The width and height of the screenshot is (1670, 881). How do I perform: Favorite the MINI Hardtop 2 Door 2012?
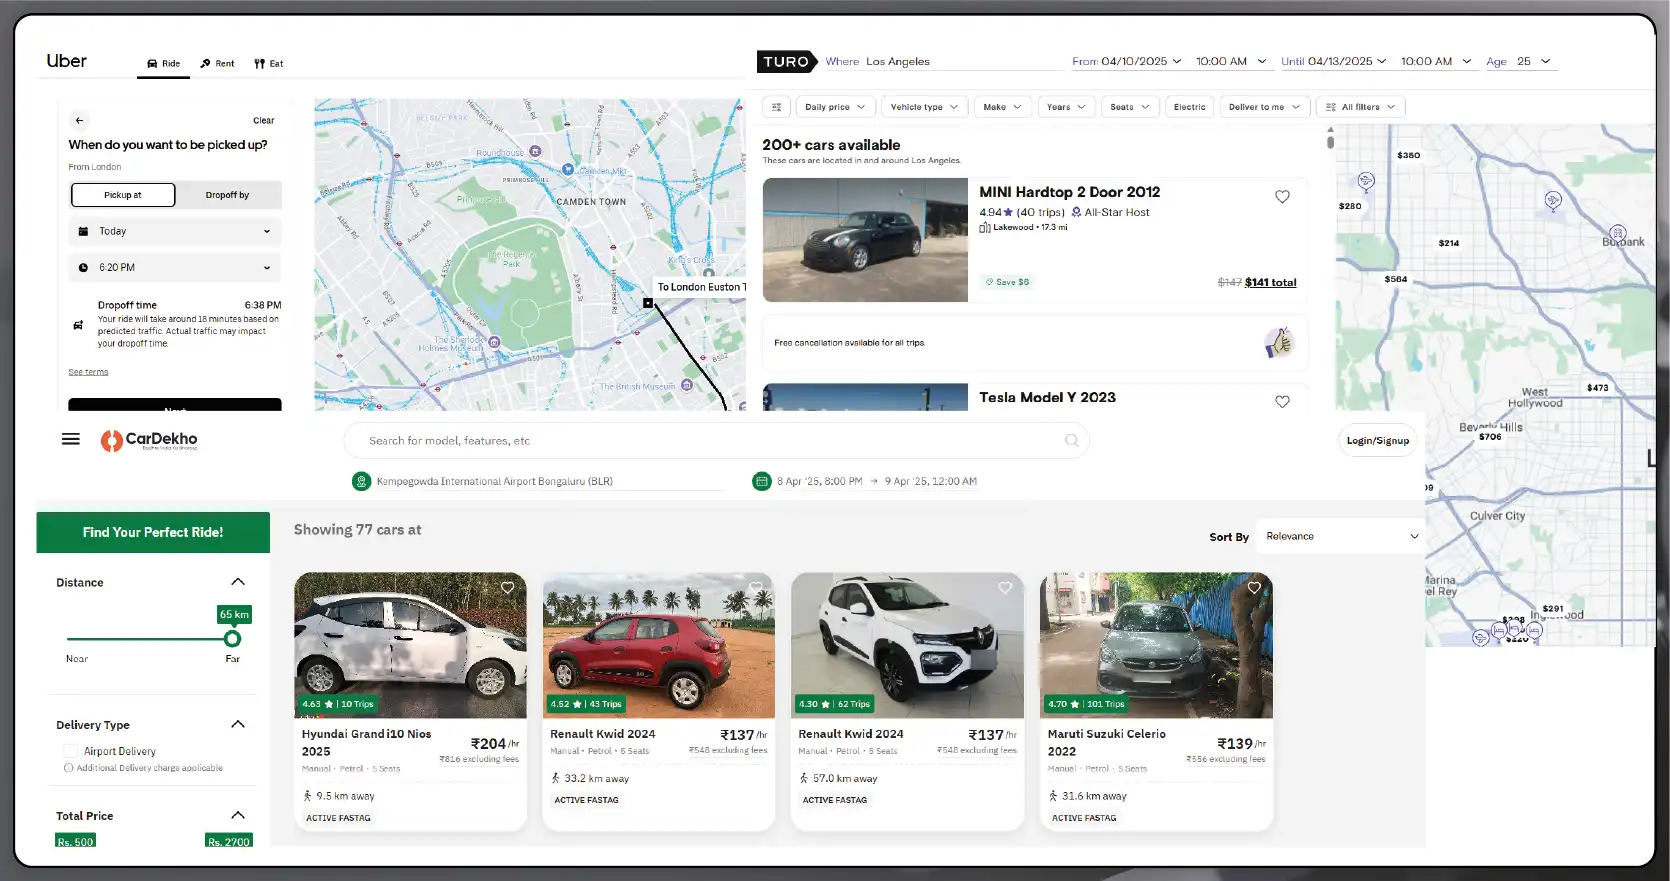coord(1282,197)
